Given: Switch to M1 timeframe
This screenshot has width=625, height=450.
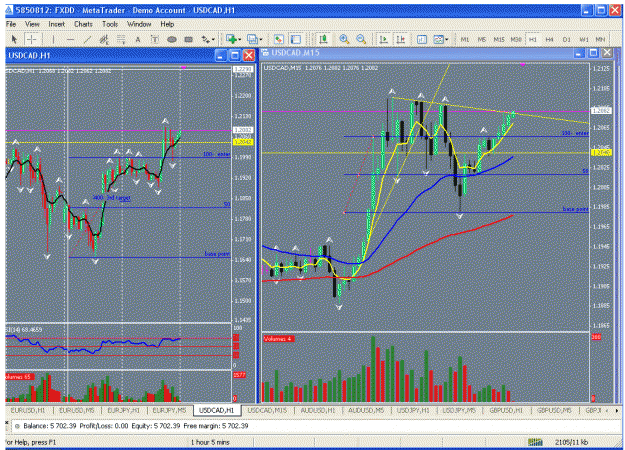Looking at the screenshot, I should pyautogui.click(x=465, y=39).
